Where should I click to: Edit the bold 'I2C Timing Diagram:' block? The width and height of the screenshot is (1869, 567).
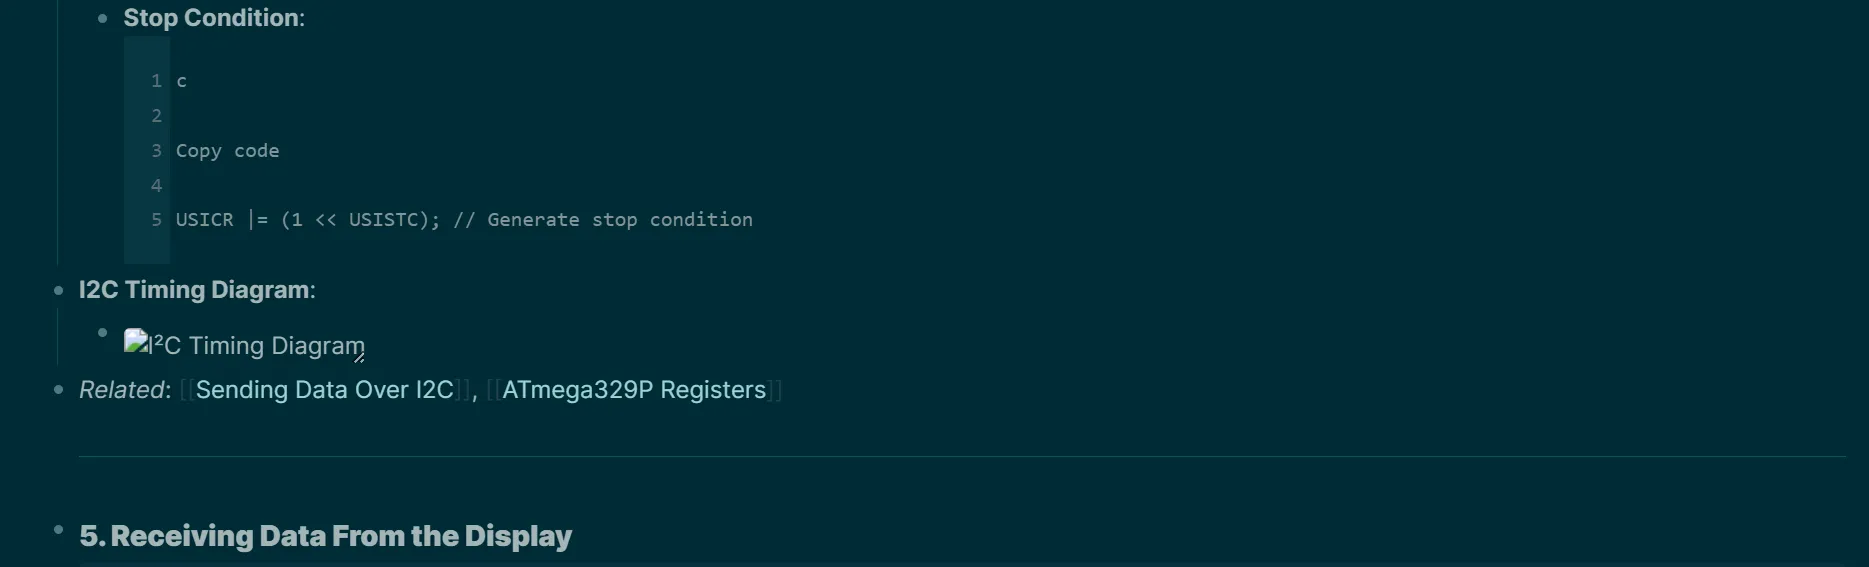tap(197, 290)
